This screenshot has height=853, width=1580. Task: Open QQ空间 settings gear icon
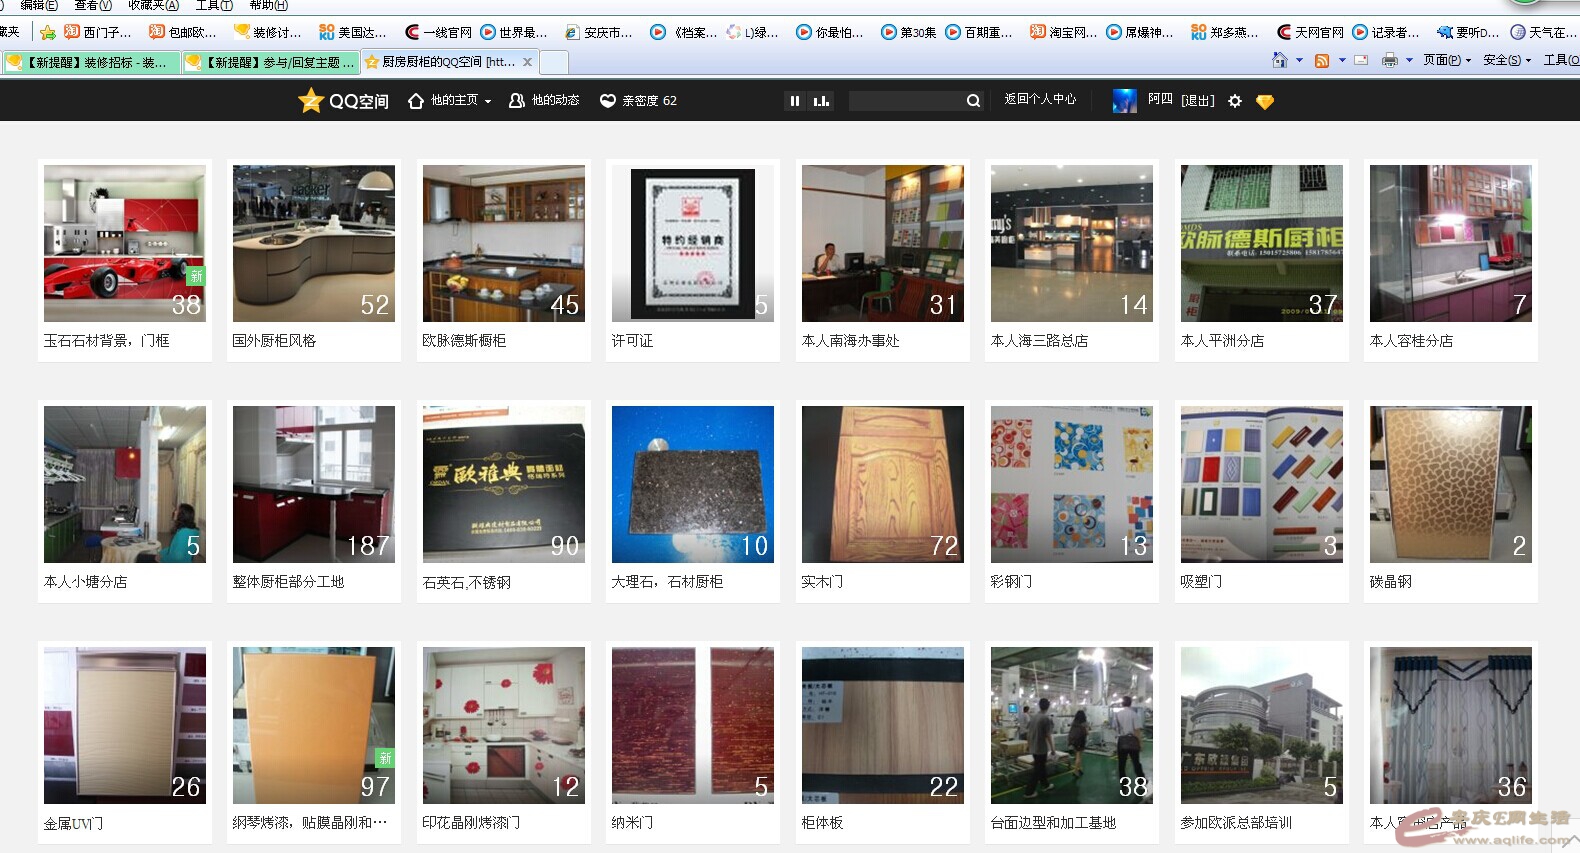[x=1235, y=101]
